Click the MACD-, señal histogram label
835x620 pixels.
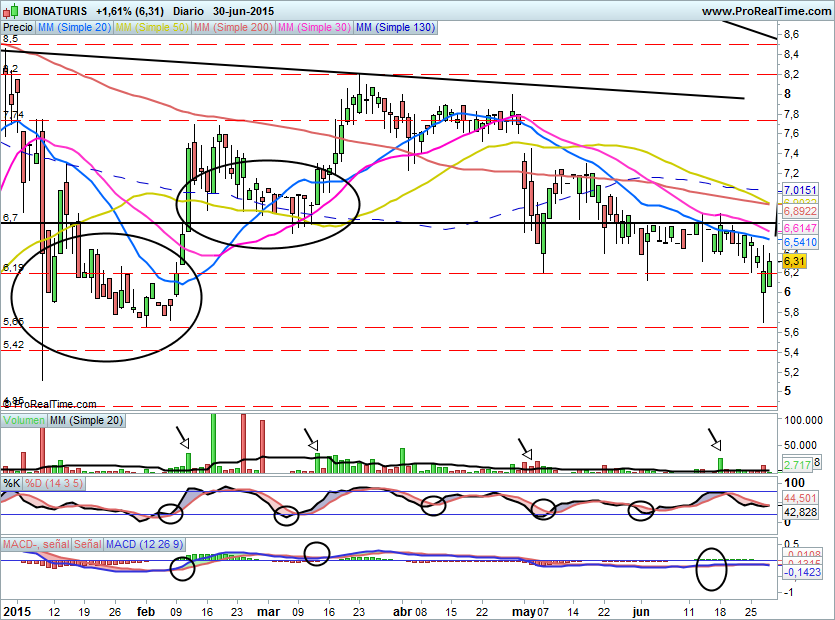[x=35, y=543]
